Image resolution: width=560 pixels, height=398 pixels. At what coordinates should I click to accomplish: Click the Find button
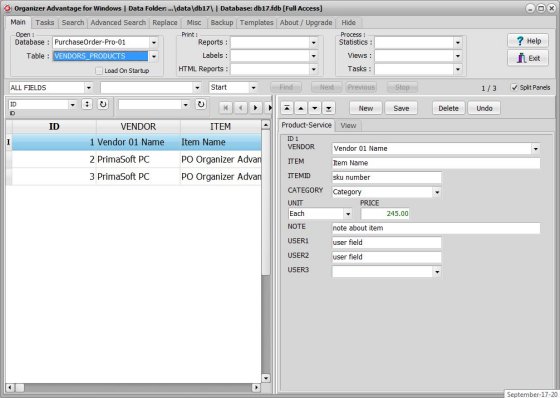click(286, 87)
